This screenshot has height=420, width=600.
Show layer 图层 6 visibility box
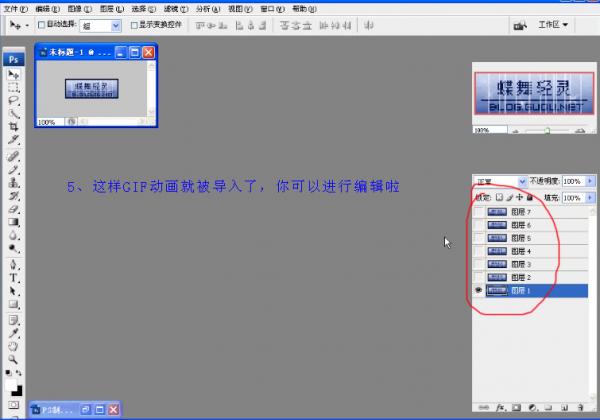click(x=478, y=225)
